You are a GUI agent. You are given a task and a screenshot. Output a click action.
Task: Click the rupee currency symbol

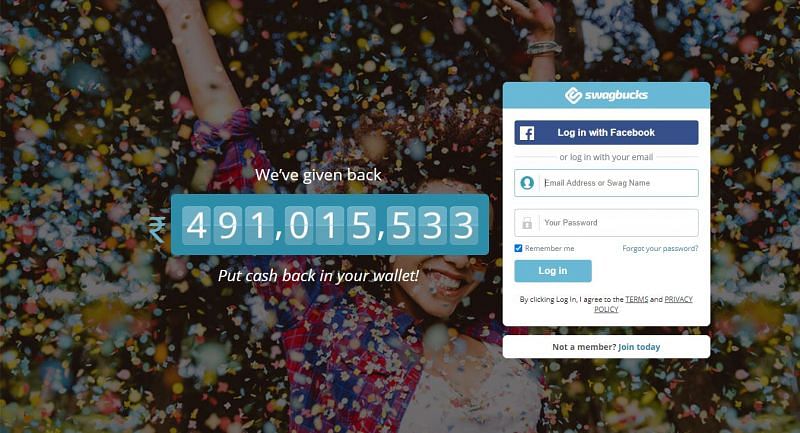[157, 229]
